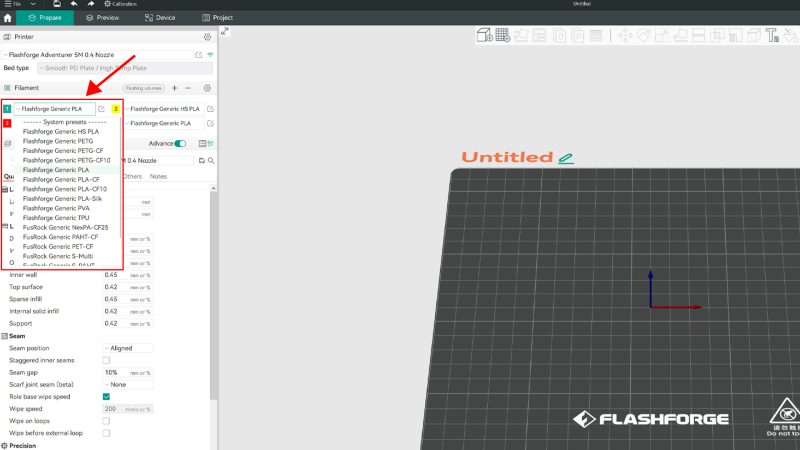Click the Flushing volumes button
800x450 pixels.
[x=143, y=88]
